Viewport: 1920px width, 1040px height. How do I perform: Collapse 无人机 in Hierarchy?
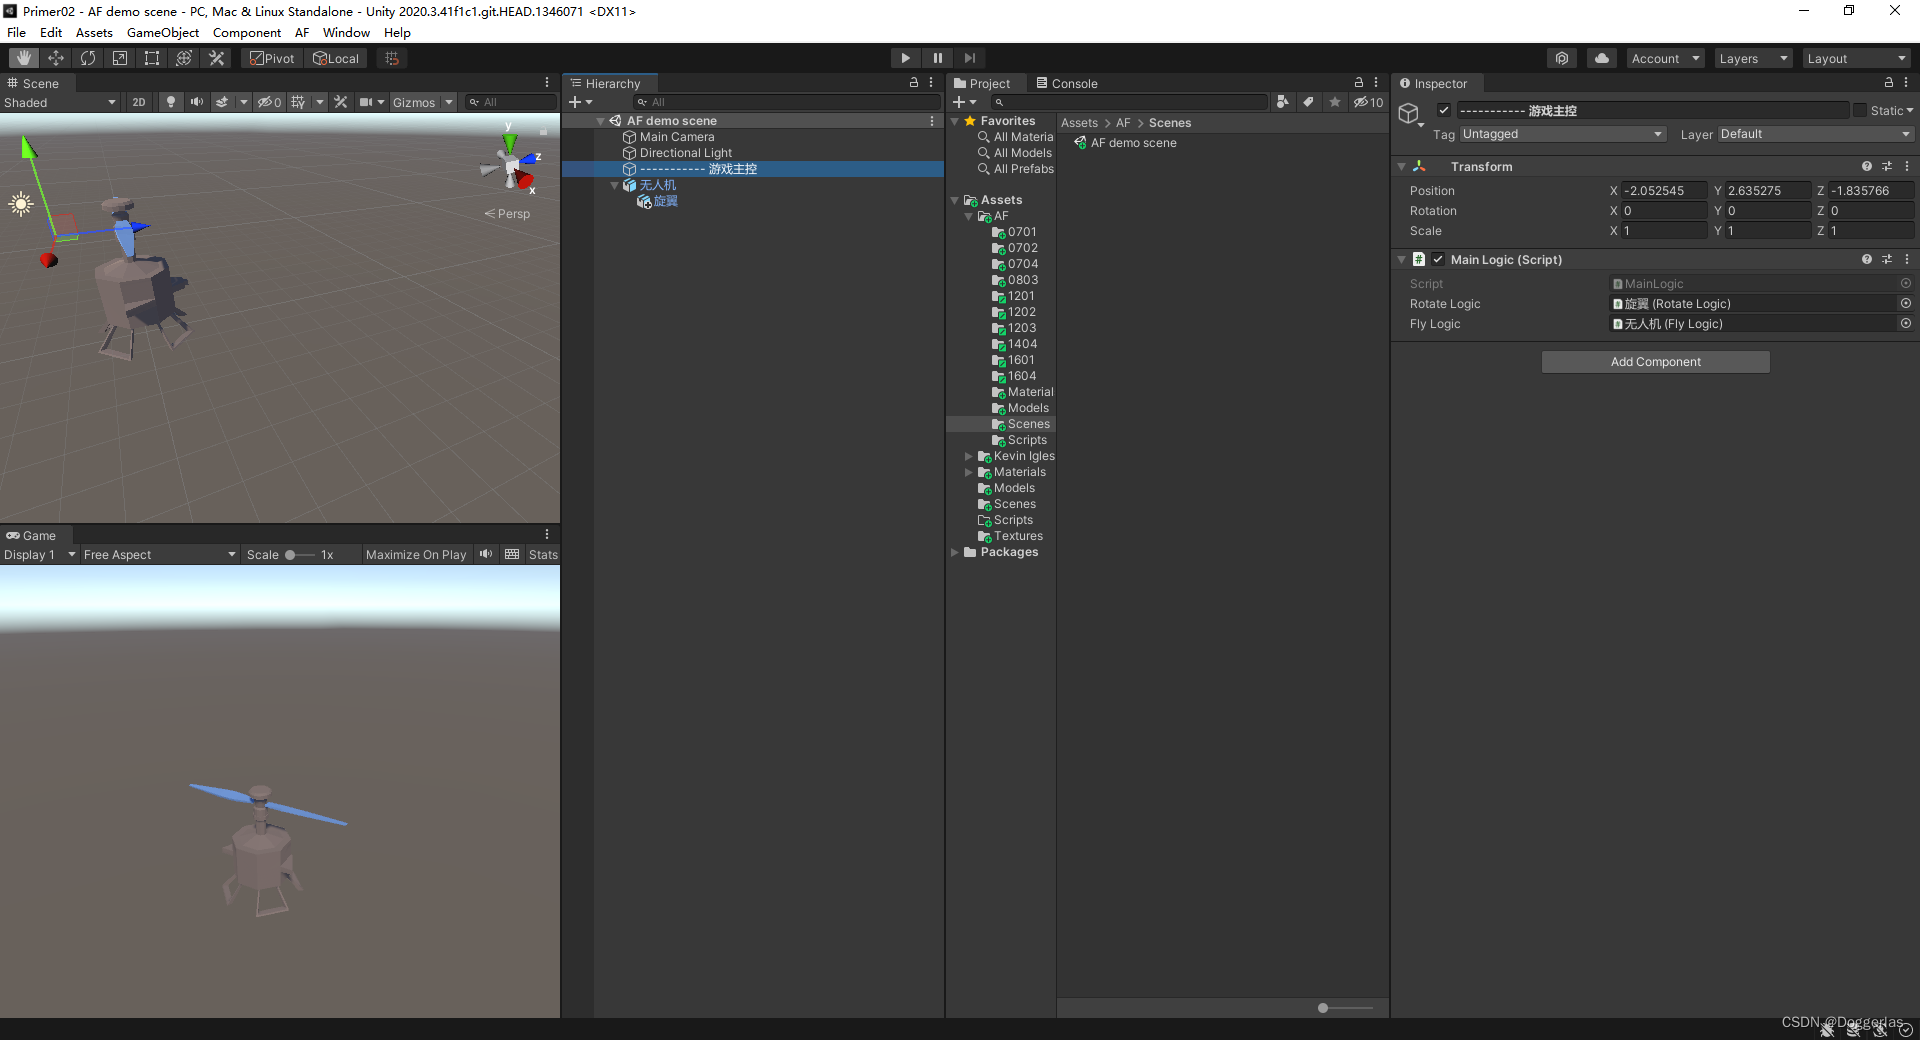coord(615,185)
